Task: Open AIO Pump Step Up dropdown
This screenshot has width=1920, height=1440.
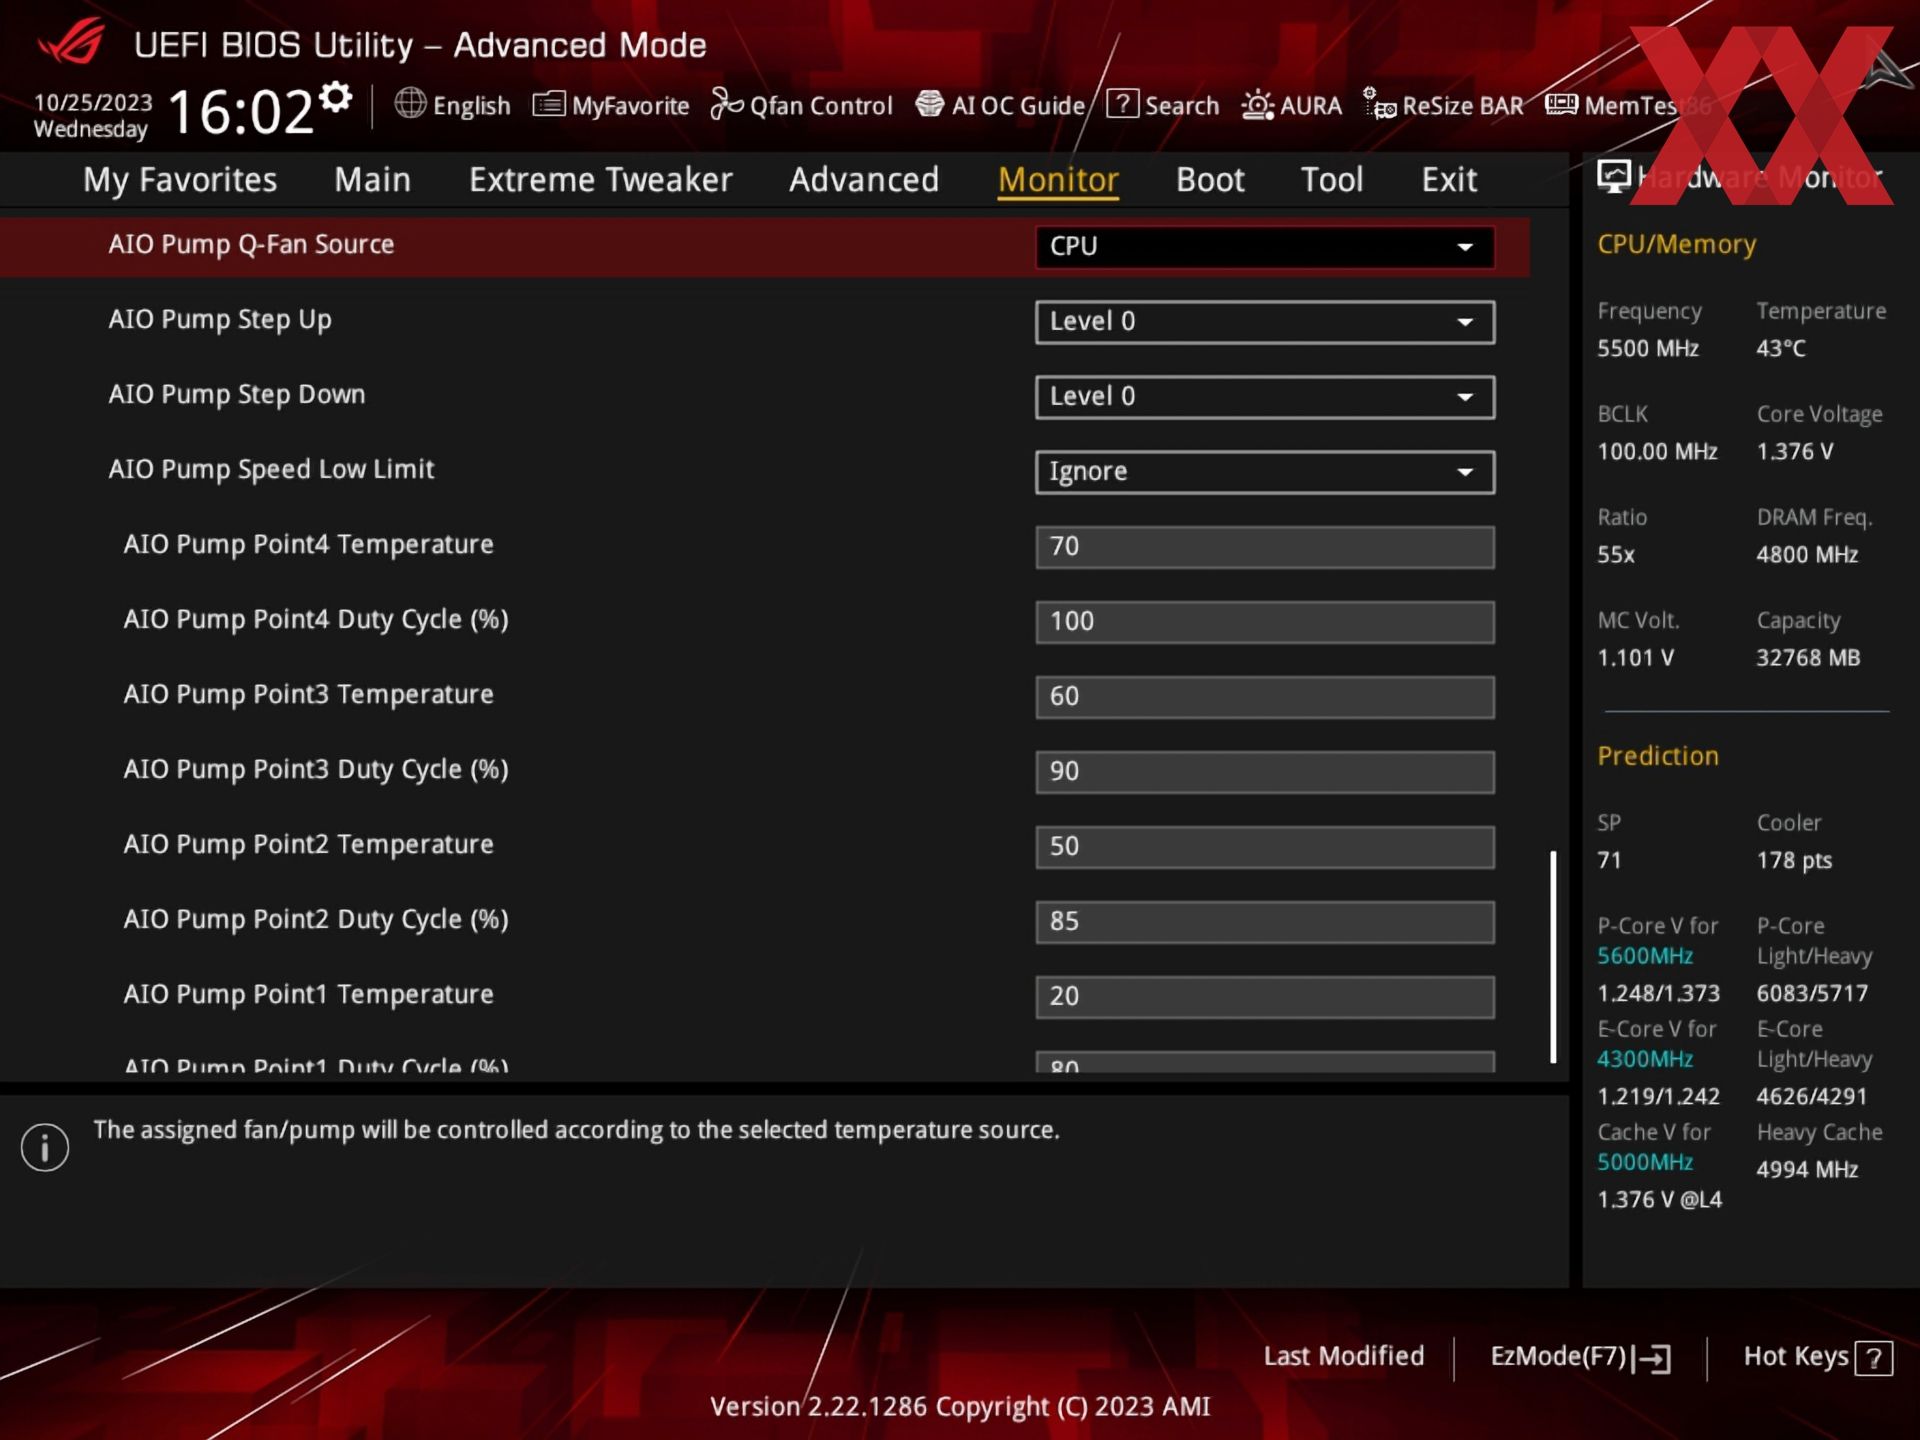Action: (1265, 321)
